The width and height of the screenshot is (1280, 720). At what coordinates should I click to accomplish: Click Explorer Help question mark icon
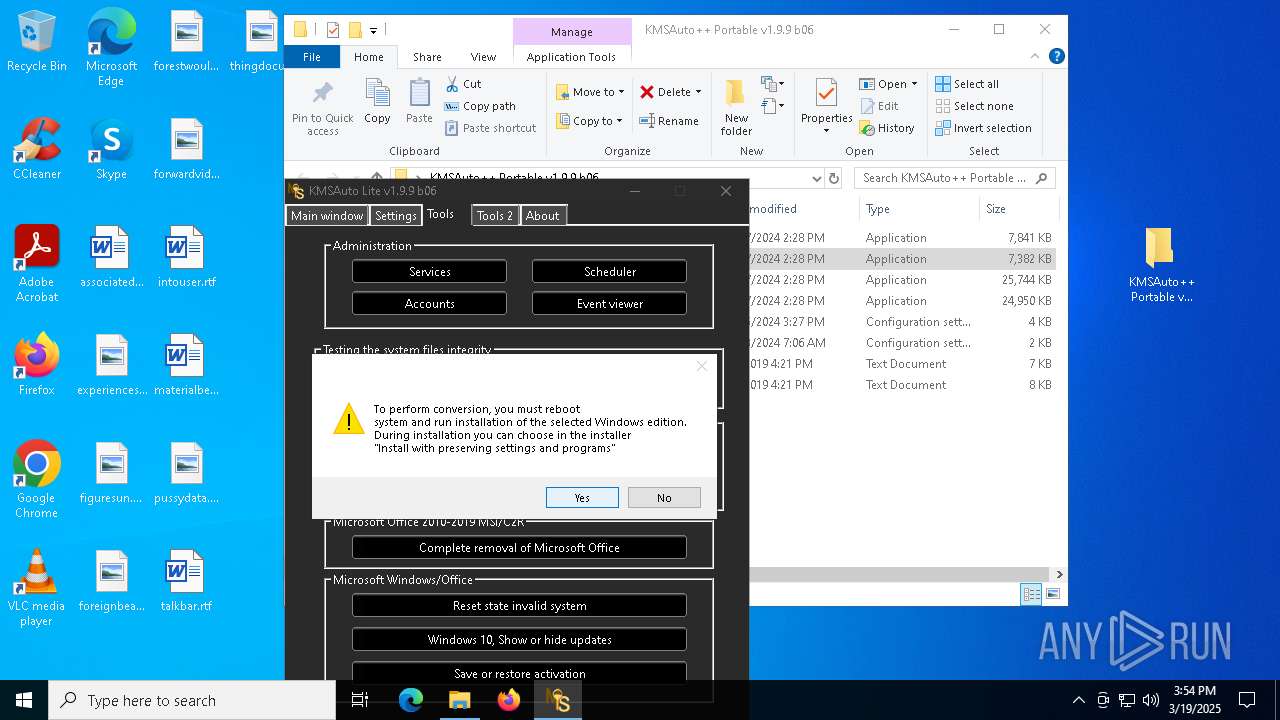(1056, 57)
